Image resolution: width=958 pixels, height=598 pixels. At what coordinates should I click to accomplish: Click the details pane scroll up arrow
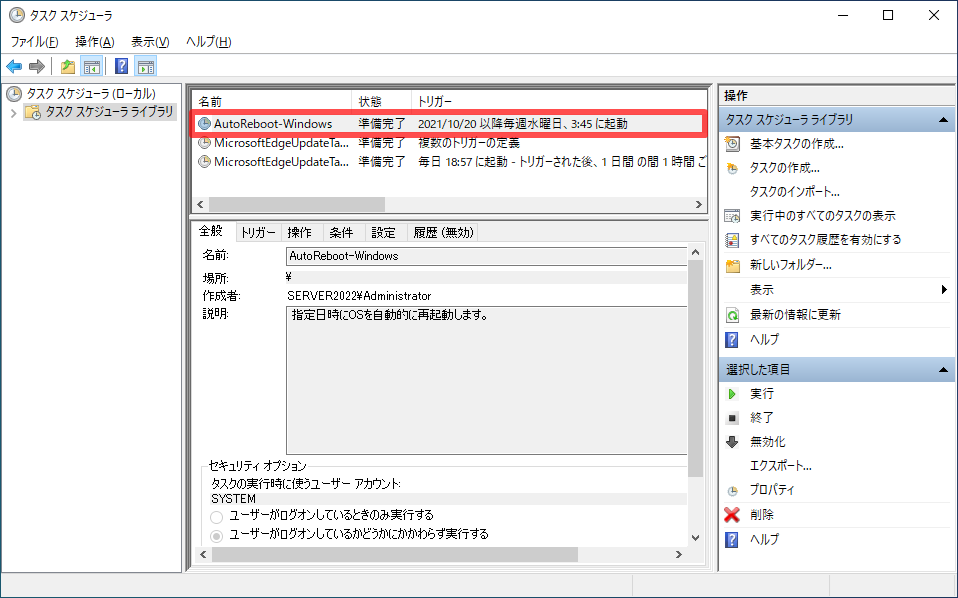(695, 252)
